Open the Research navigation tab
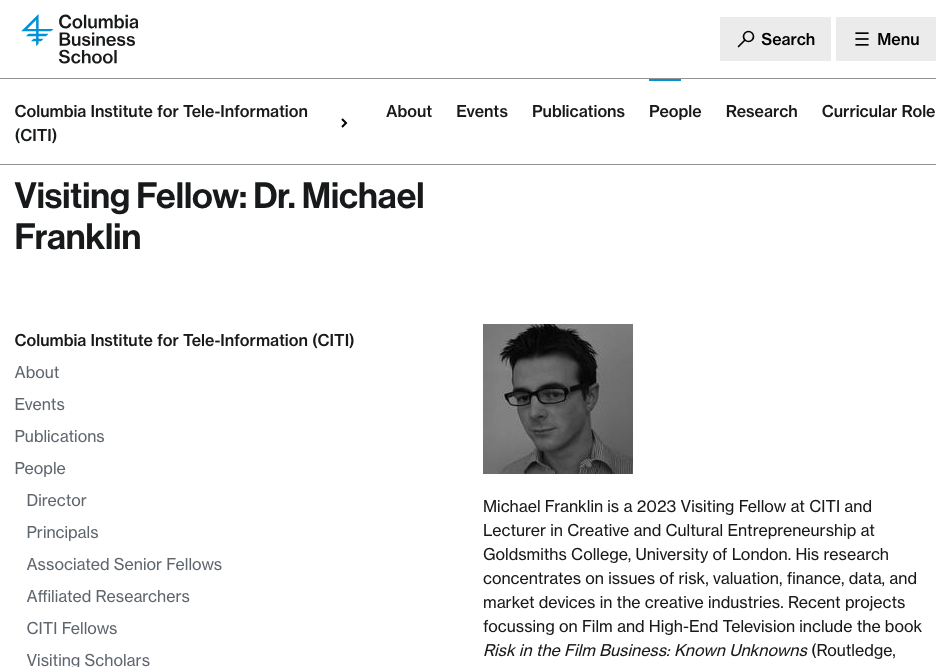The height and width of the screenshot is (667, 936). (761, 111)
